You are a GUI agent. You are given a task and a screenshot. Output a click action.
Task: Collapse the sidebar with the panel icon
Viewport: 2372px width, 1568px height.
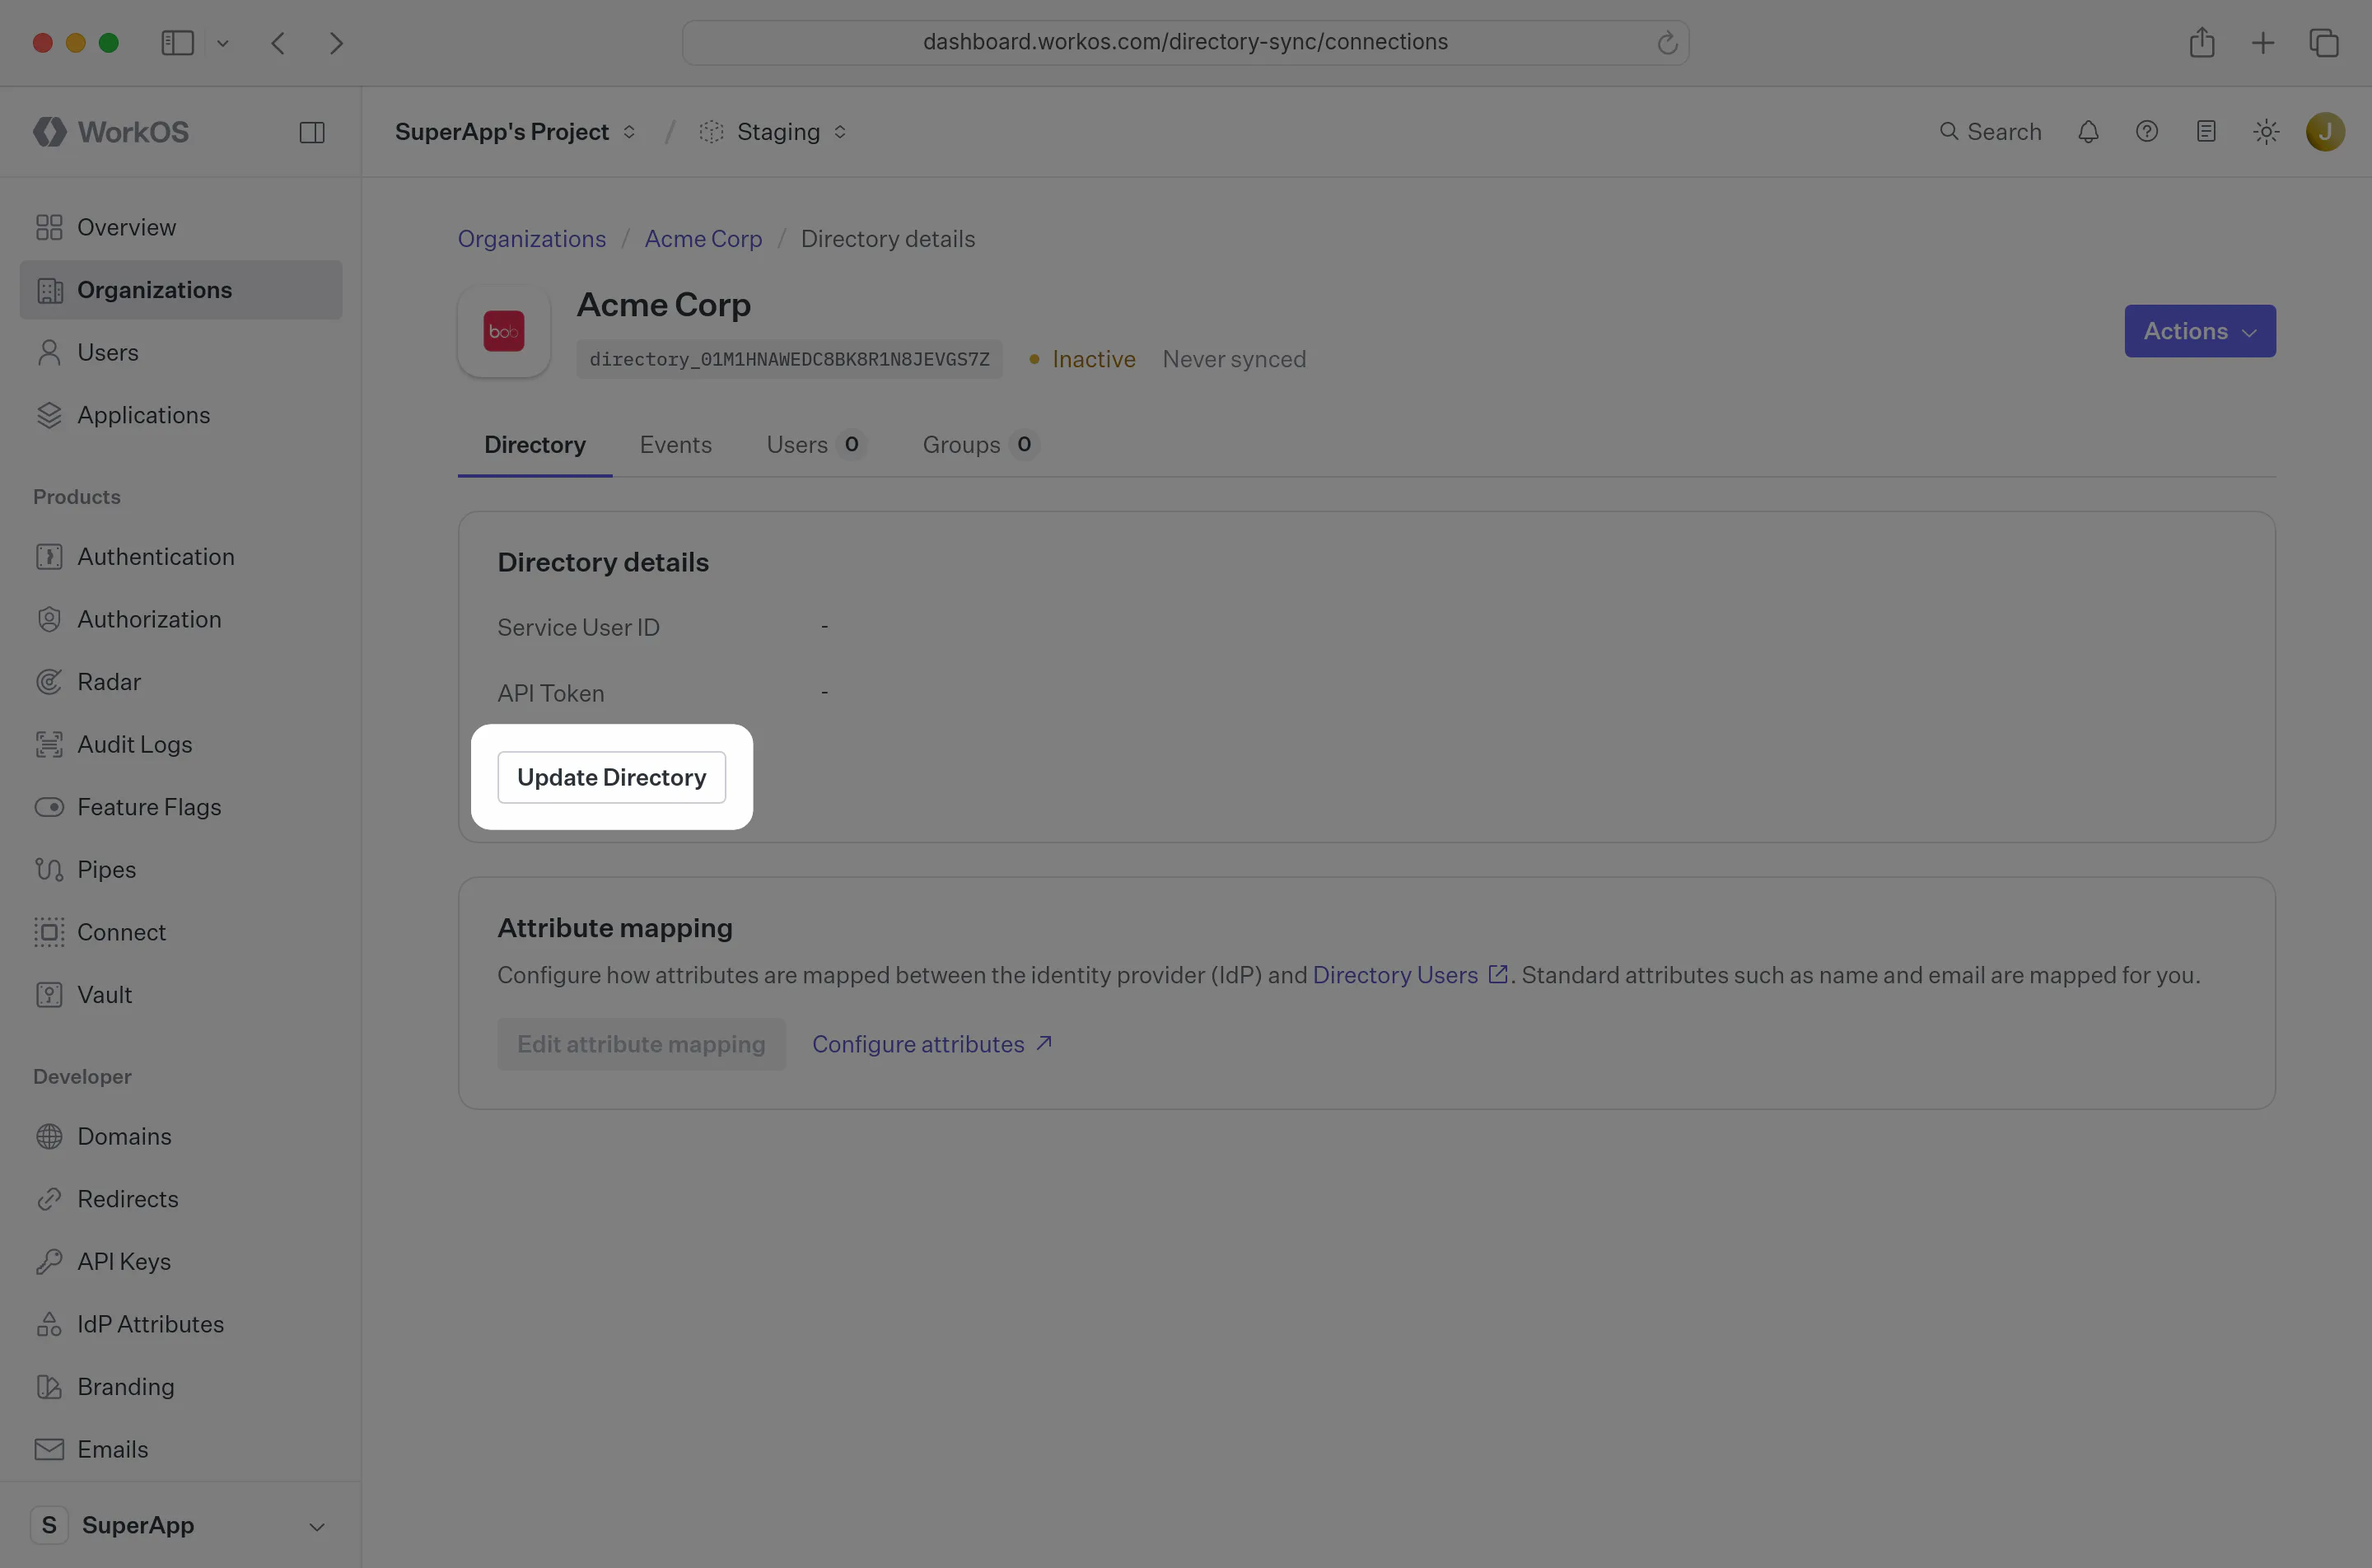pyautogui.click(x=312, y=132)
